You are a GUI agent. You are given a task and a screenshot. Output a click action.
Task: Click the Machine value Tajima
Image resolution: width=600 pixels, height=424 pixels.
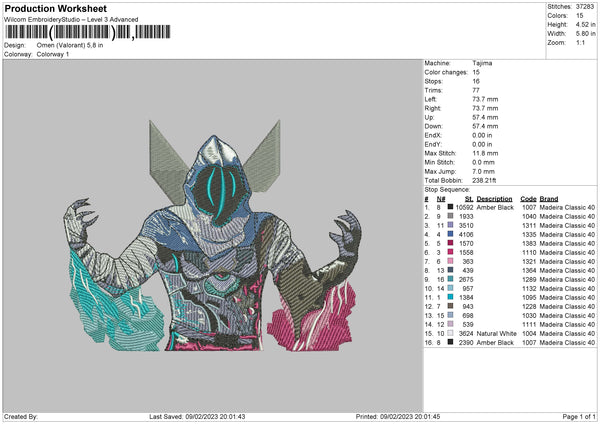tap(482, 63)
